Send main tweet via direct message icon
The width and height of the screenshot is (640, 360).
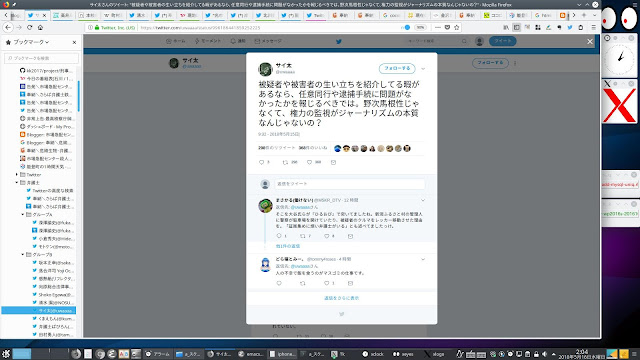(x=333, y=162)
